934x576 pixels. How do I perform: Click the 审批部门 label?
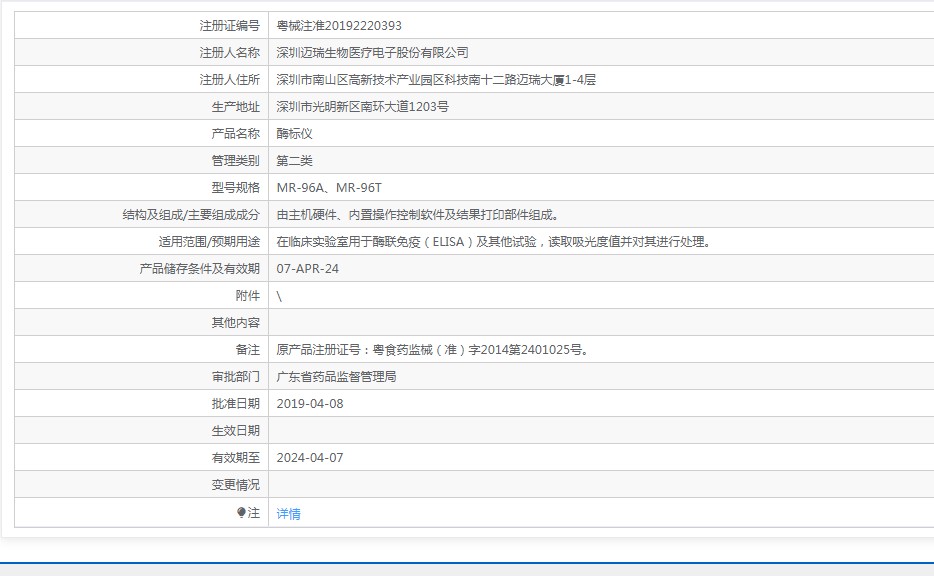(x=235, y=376)
